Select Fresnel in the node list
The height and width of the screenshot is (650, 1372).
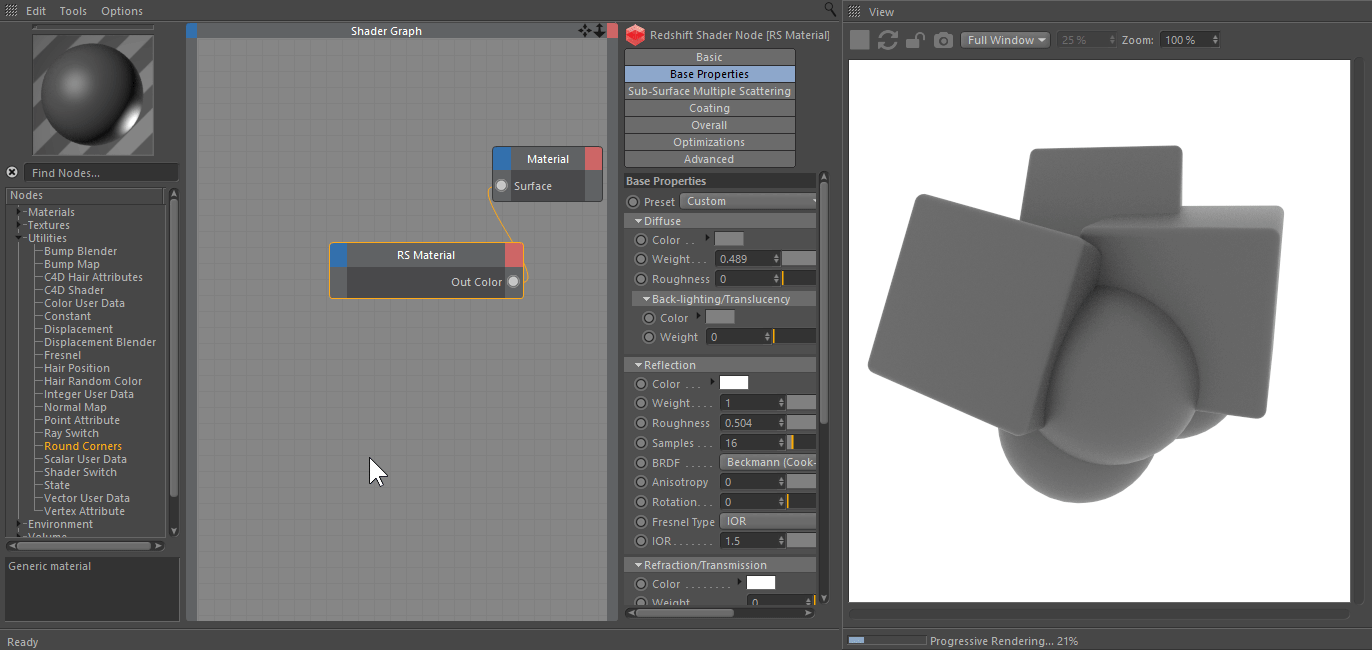coord(62,355)
